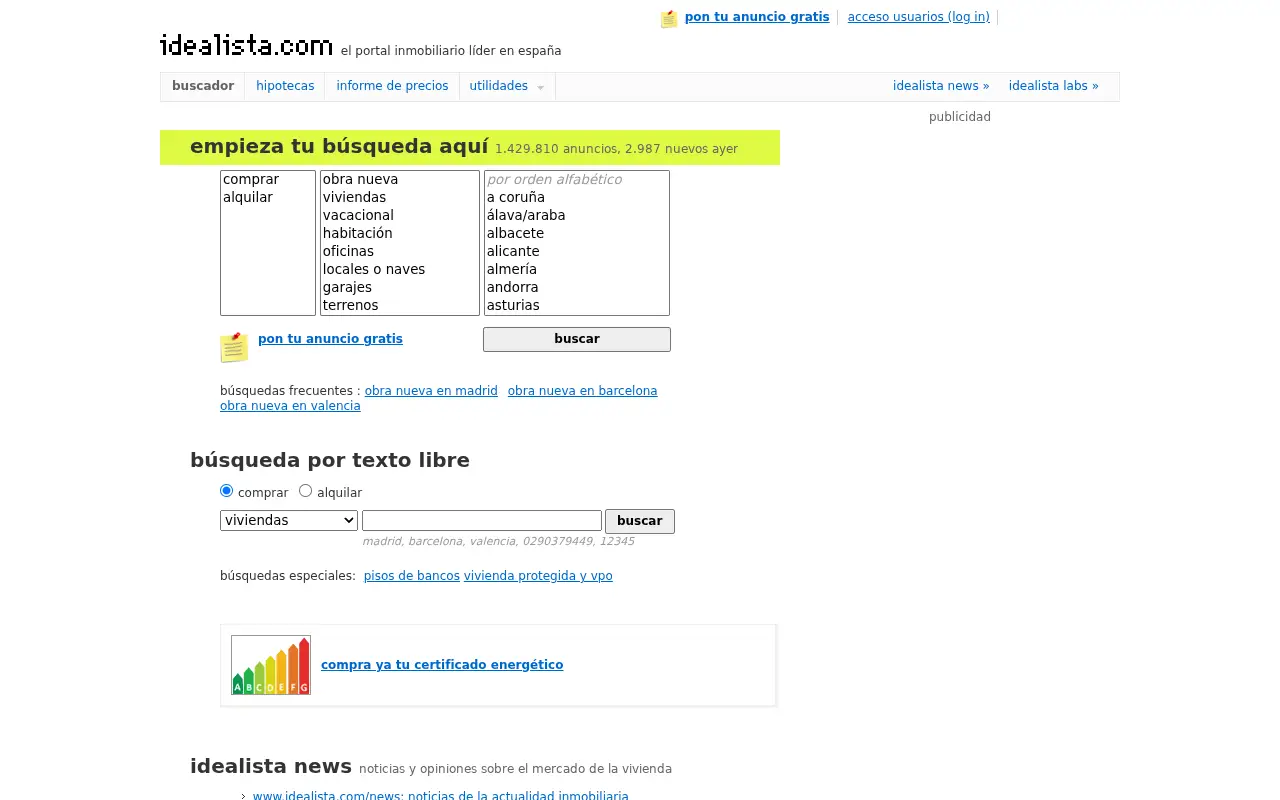Choose vacacional in property type list

point(400,216)
